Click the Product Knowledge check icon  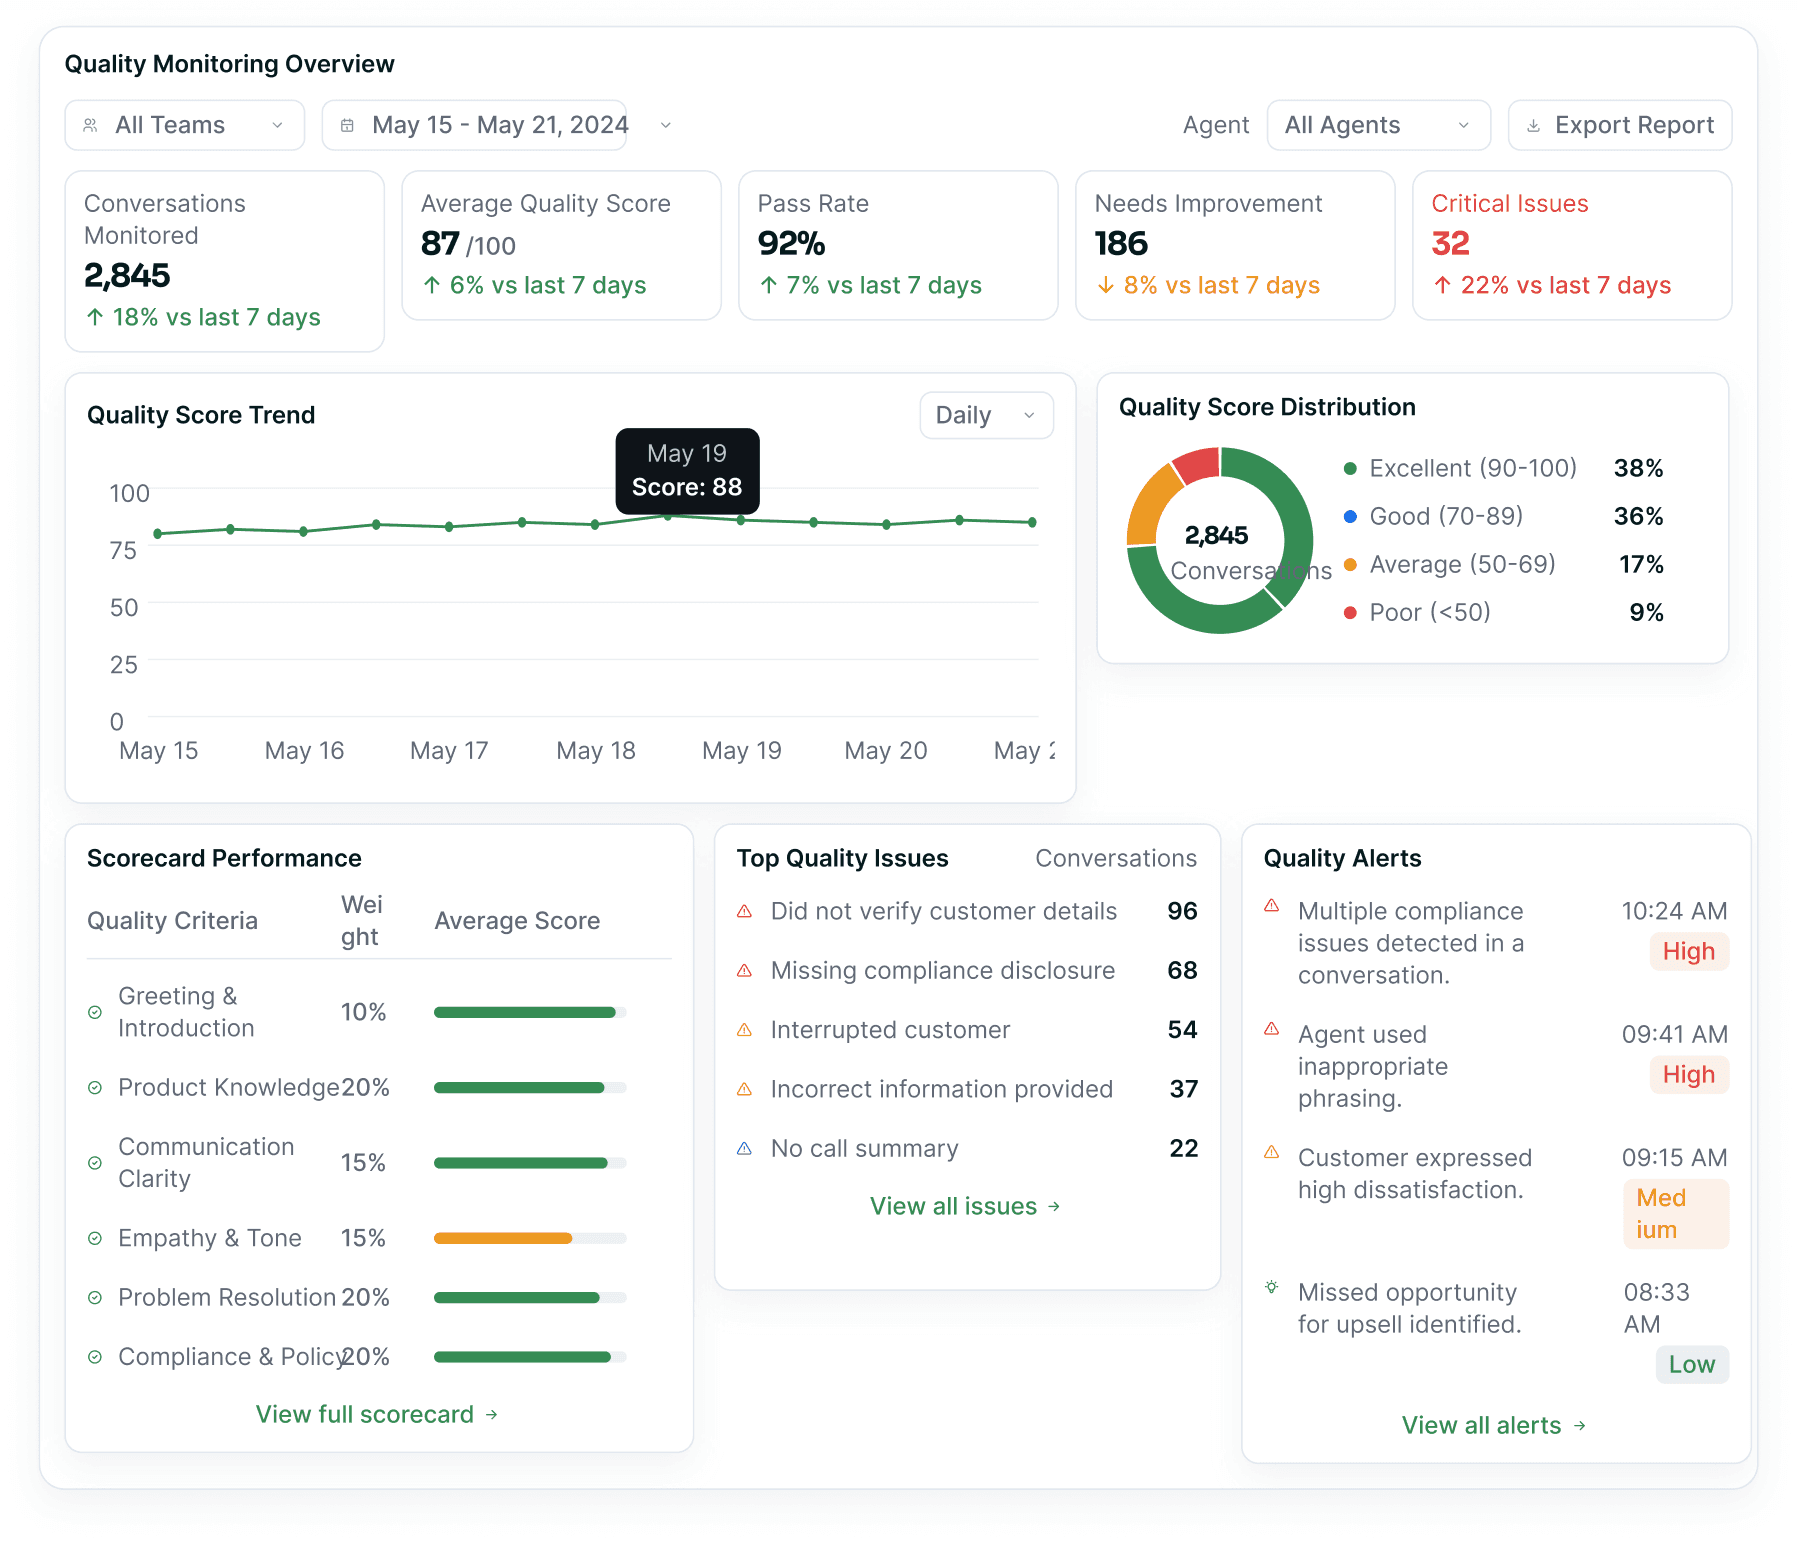coord(95,1087)
